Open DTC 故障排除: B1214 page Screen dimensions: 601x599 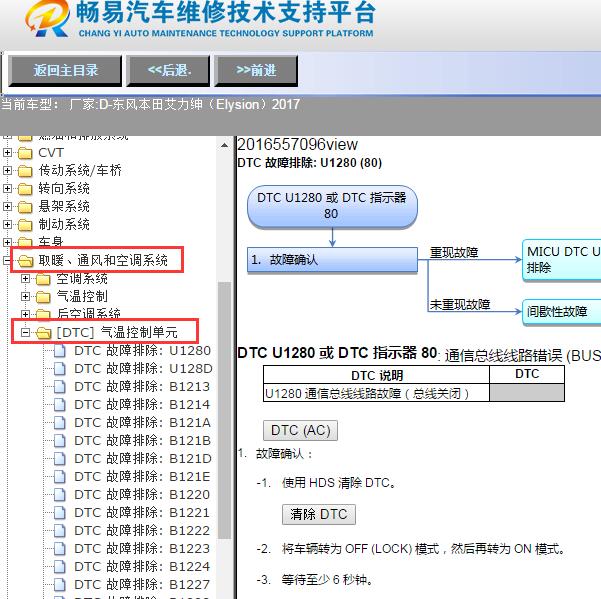click(x=142, y=405)
